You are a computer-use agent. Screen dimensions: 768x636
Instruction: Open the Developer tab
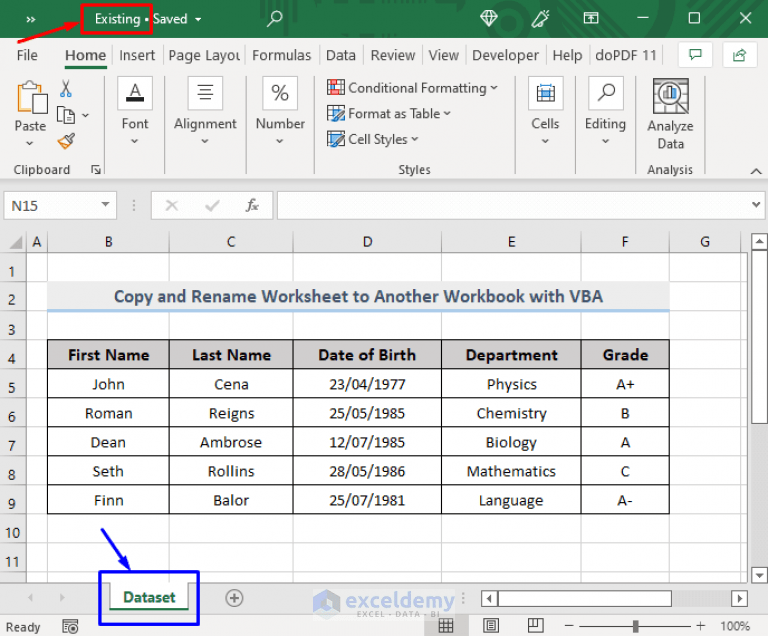505,55
